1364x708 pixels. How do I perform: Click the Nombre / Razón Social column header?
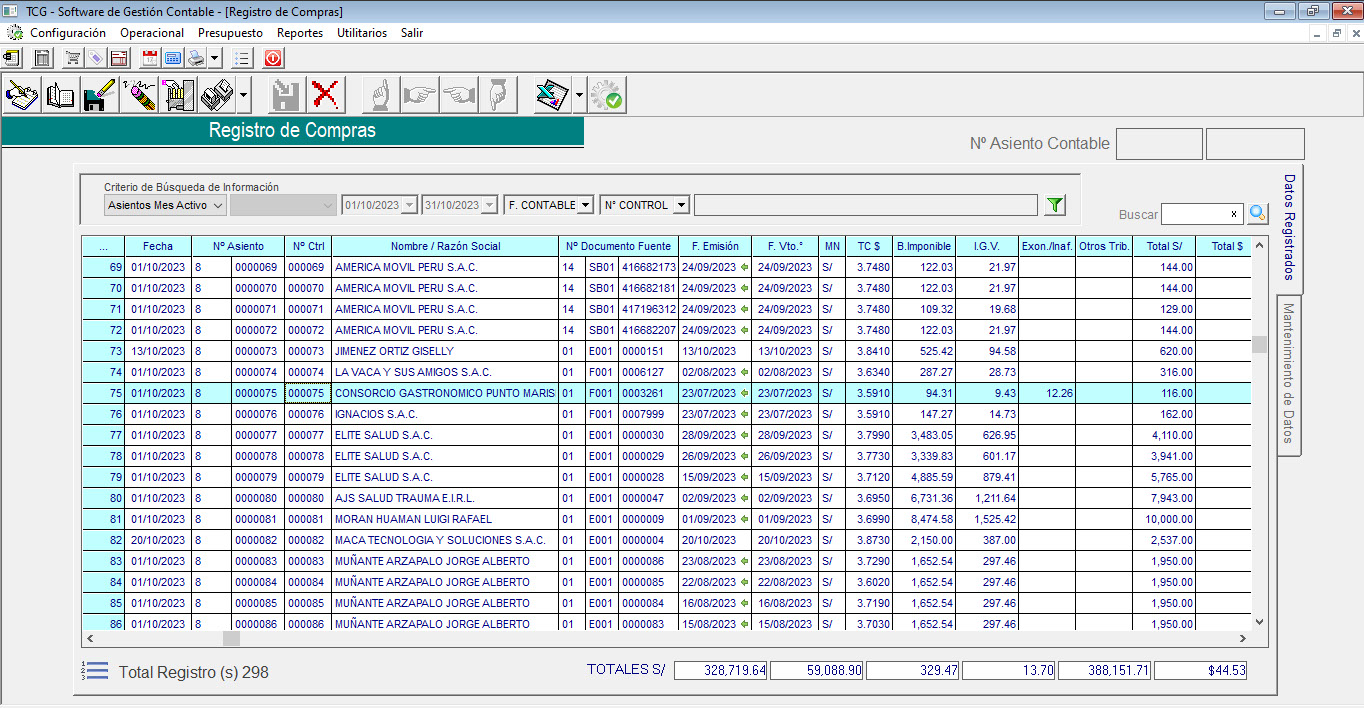click(x=445, y=246)
